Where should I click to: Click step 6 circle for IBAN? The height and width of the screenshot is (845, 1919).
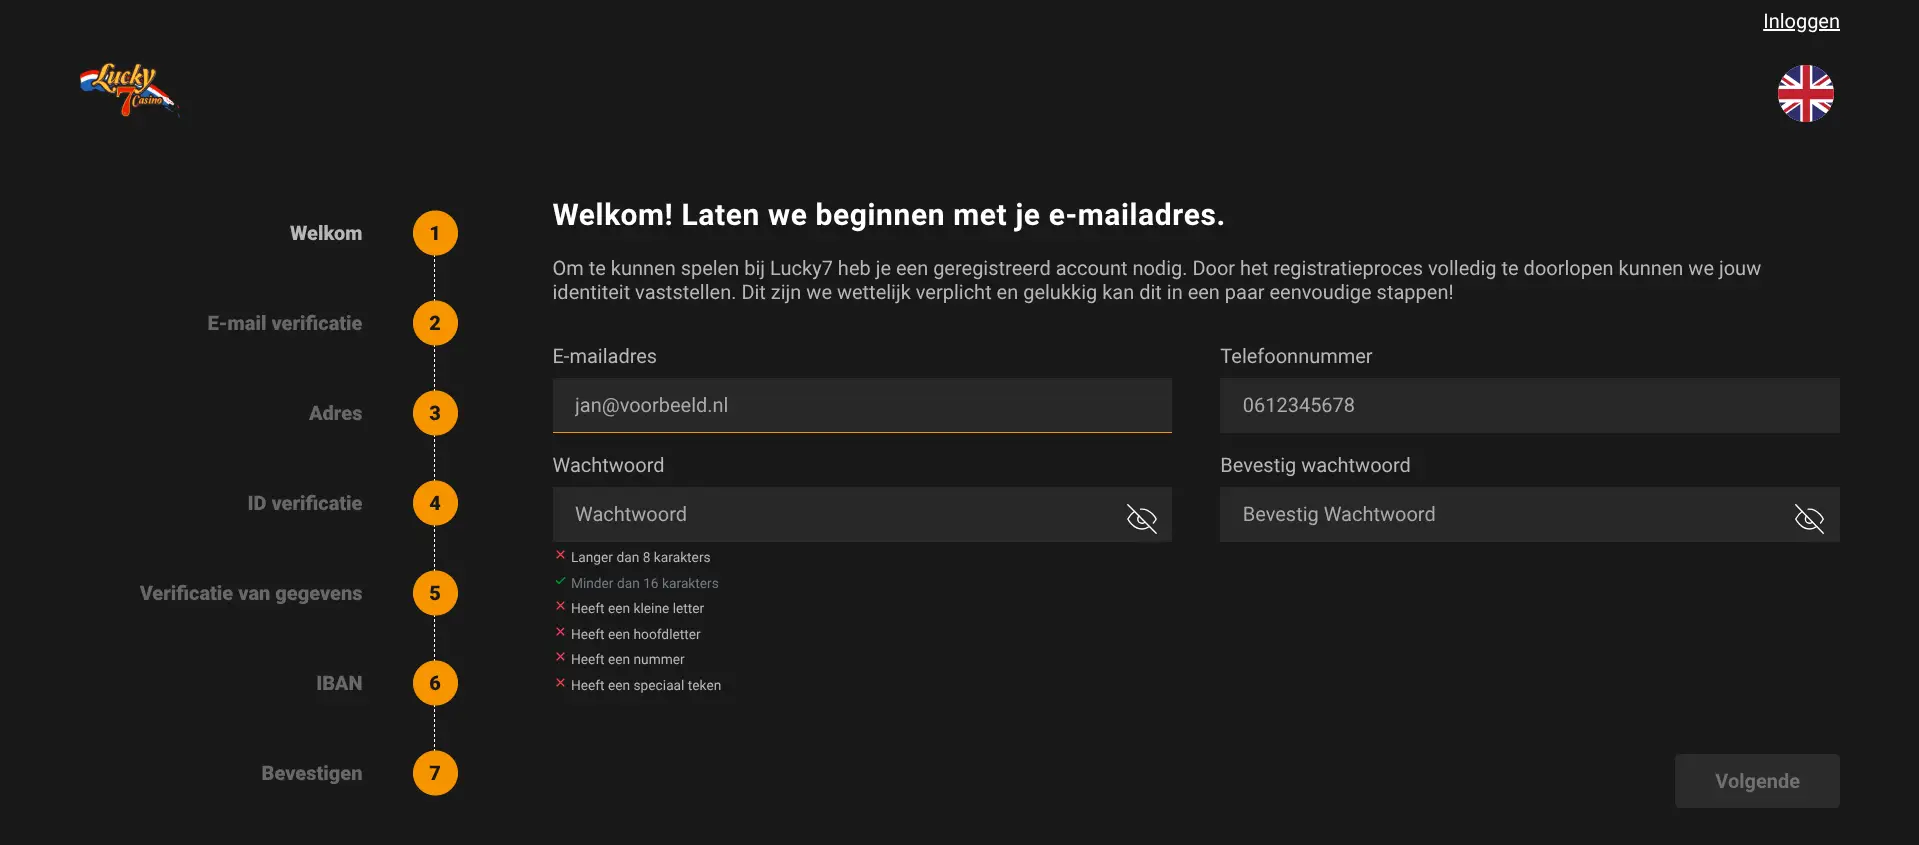(435, 683)
